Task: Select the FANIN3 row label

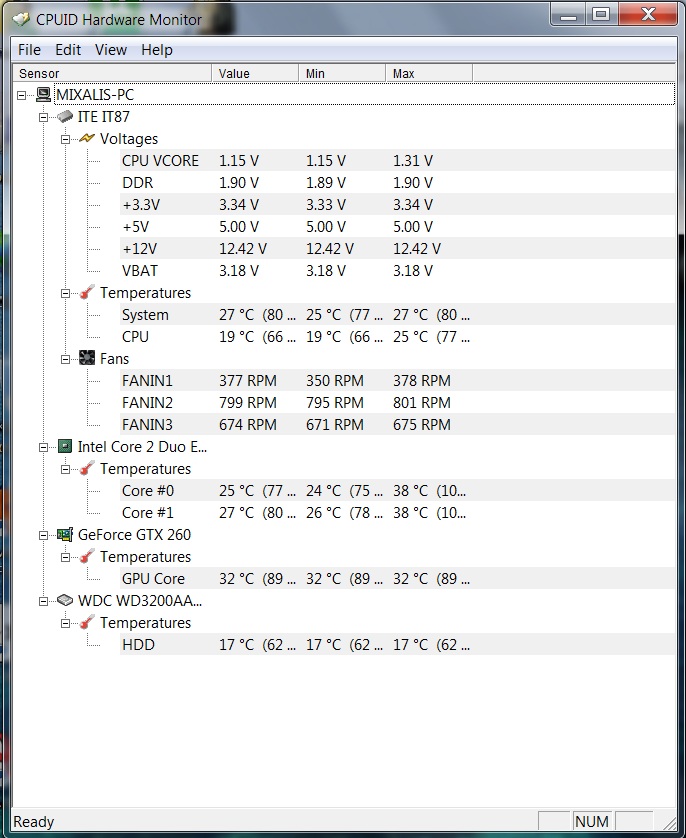Action: tap(147, 424)
